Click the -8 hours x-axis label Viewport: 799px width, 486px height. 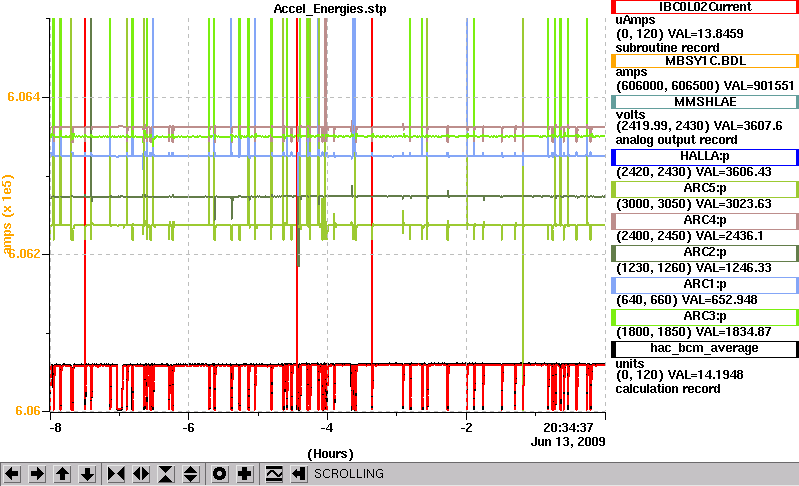click(x=55, y=428)
